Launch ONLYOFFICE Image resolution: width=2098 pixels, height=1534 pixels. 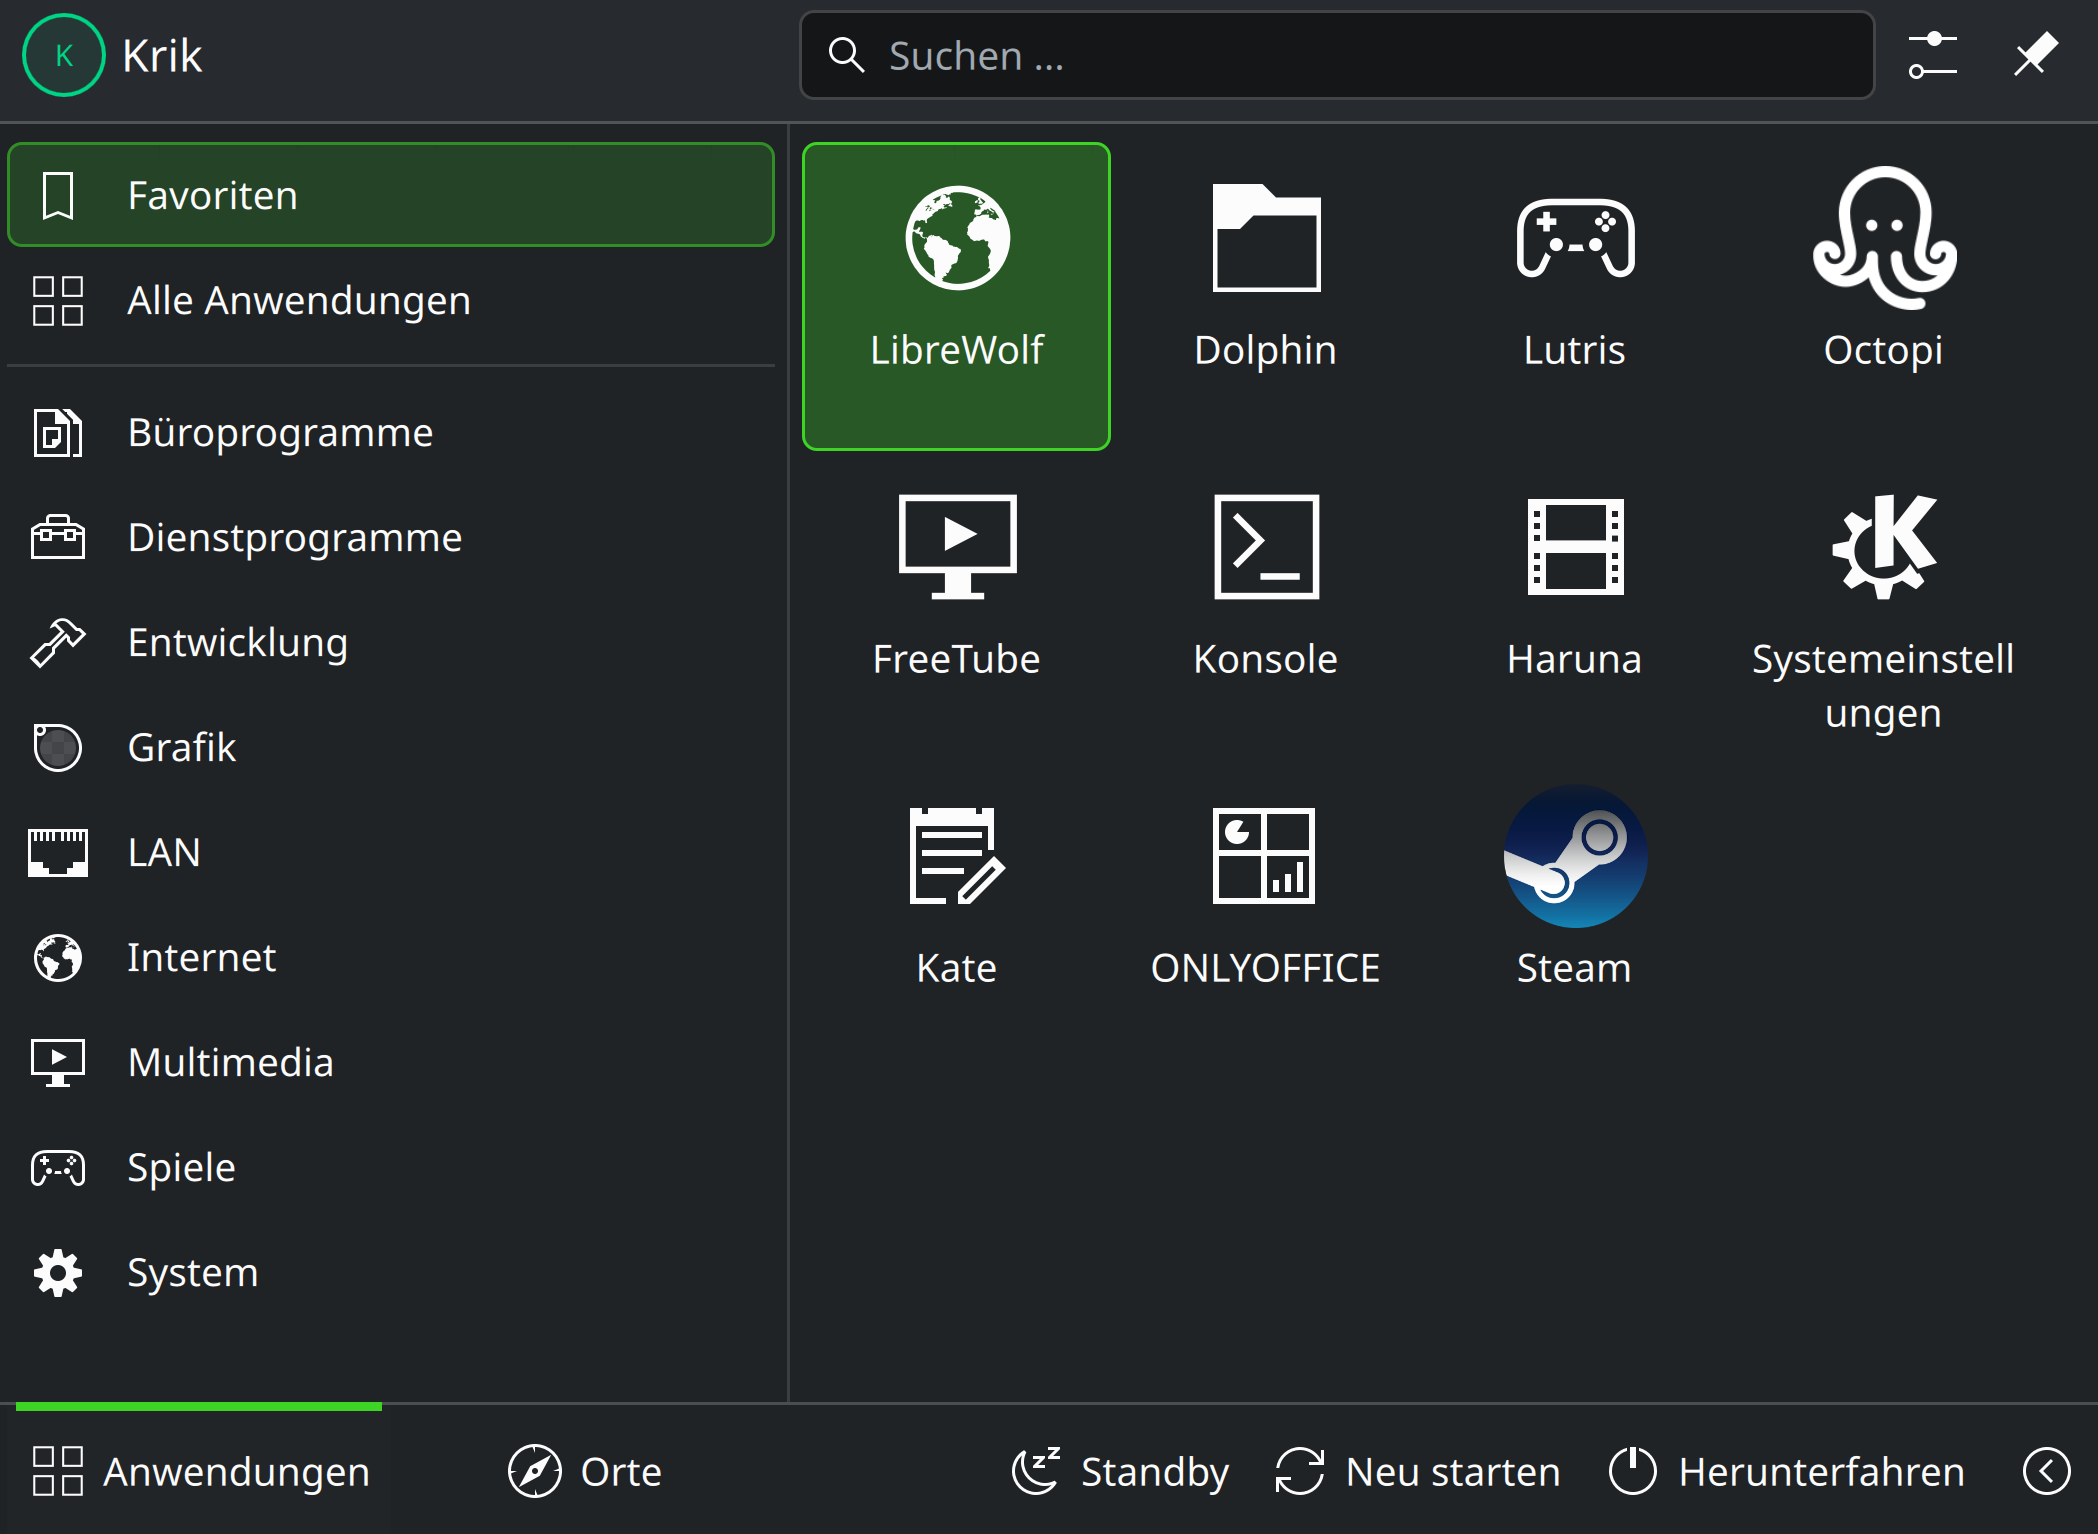click(x=1265, y=895)
